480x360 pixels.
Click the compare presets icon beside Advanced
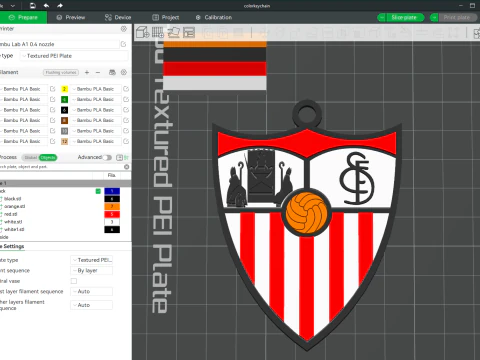(x=119, y=158)
